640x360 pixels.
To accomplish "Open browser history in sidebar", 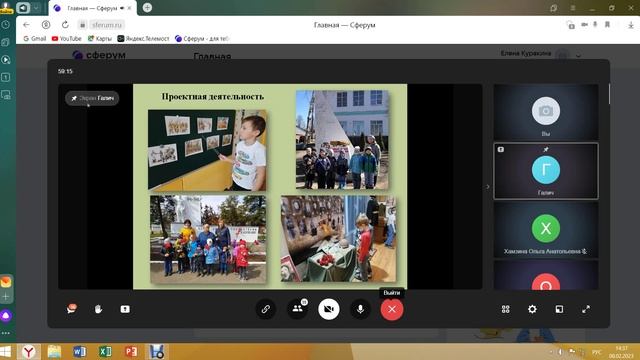I will (6, 25).
